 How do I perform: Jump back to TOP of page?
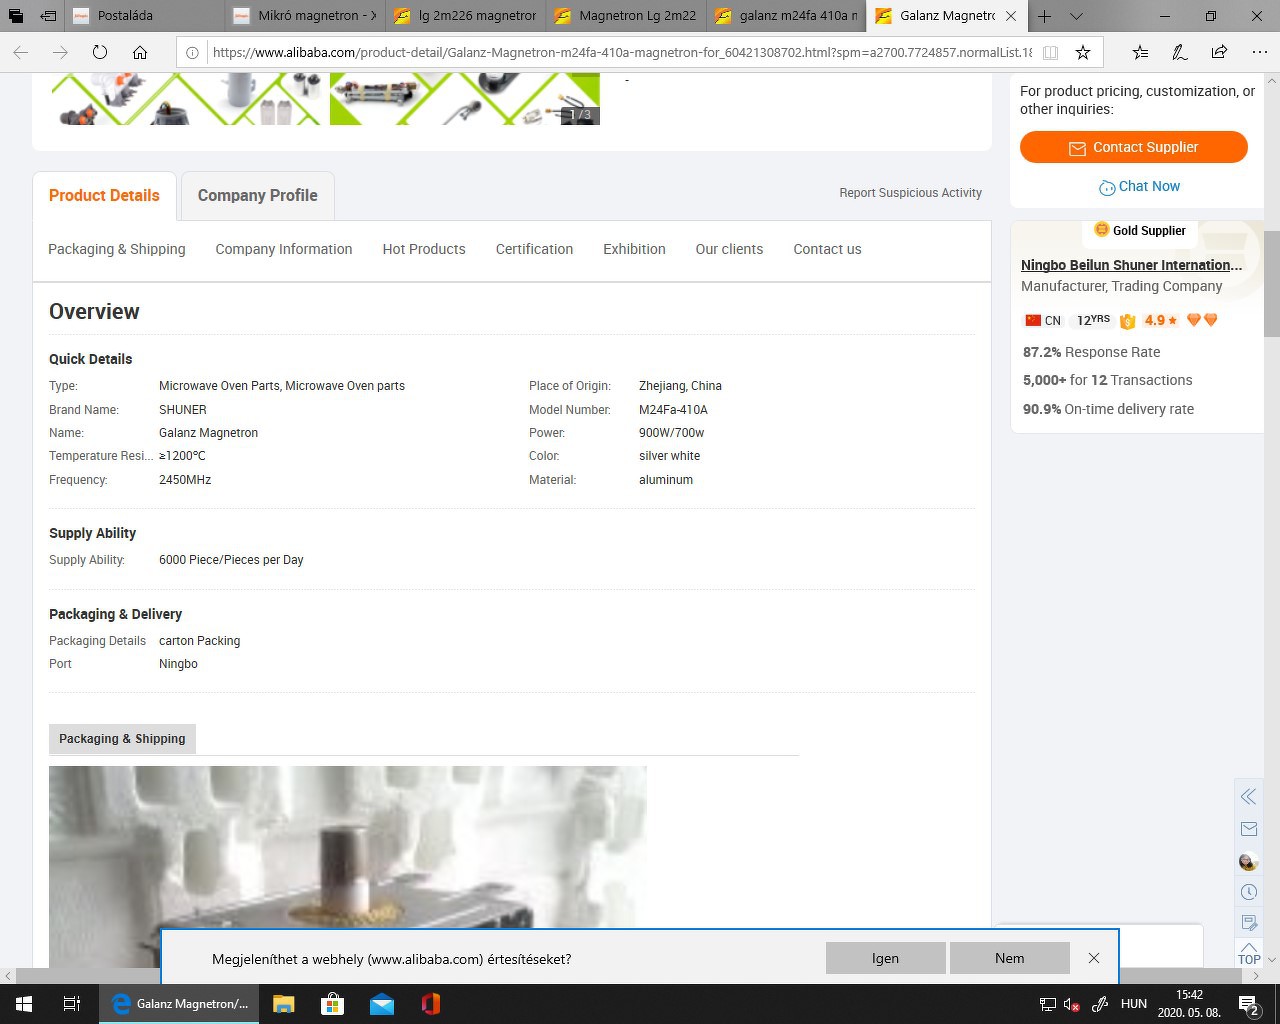[x=1249, y=954]
